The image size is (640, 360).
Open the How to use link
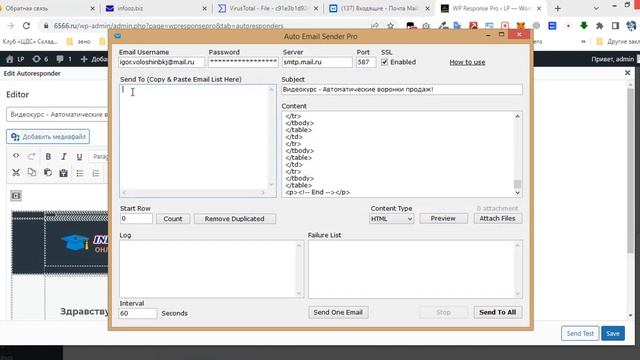point(467,62)
